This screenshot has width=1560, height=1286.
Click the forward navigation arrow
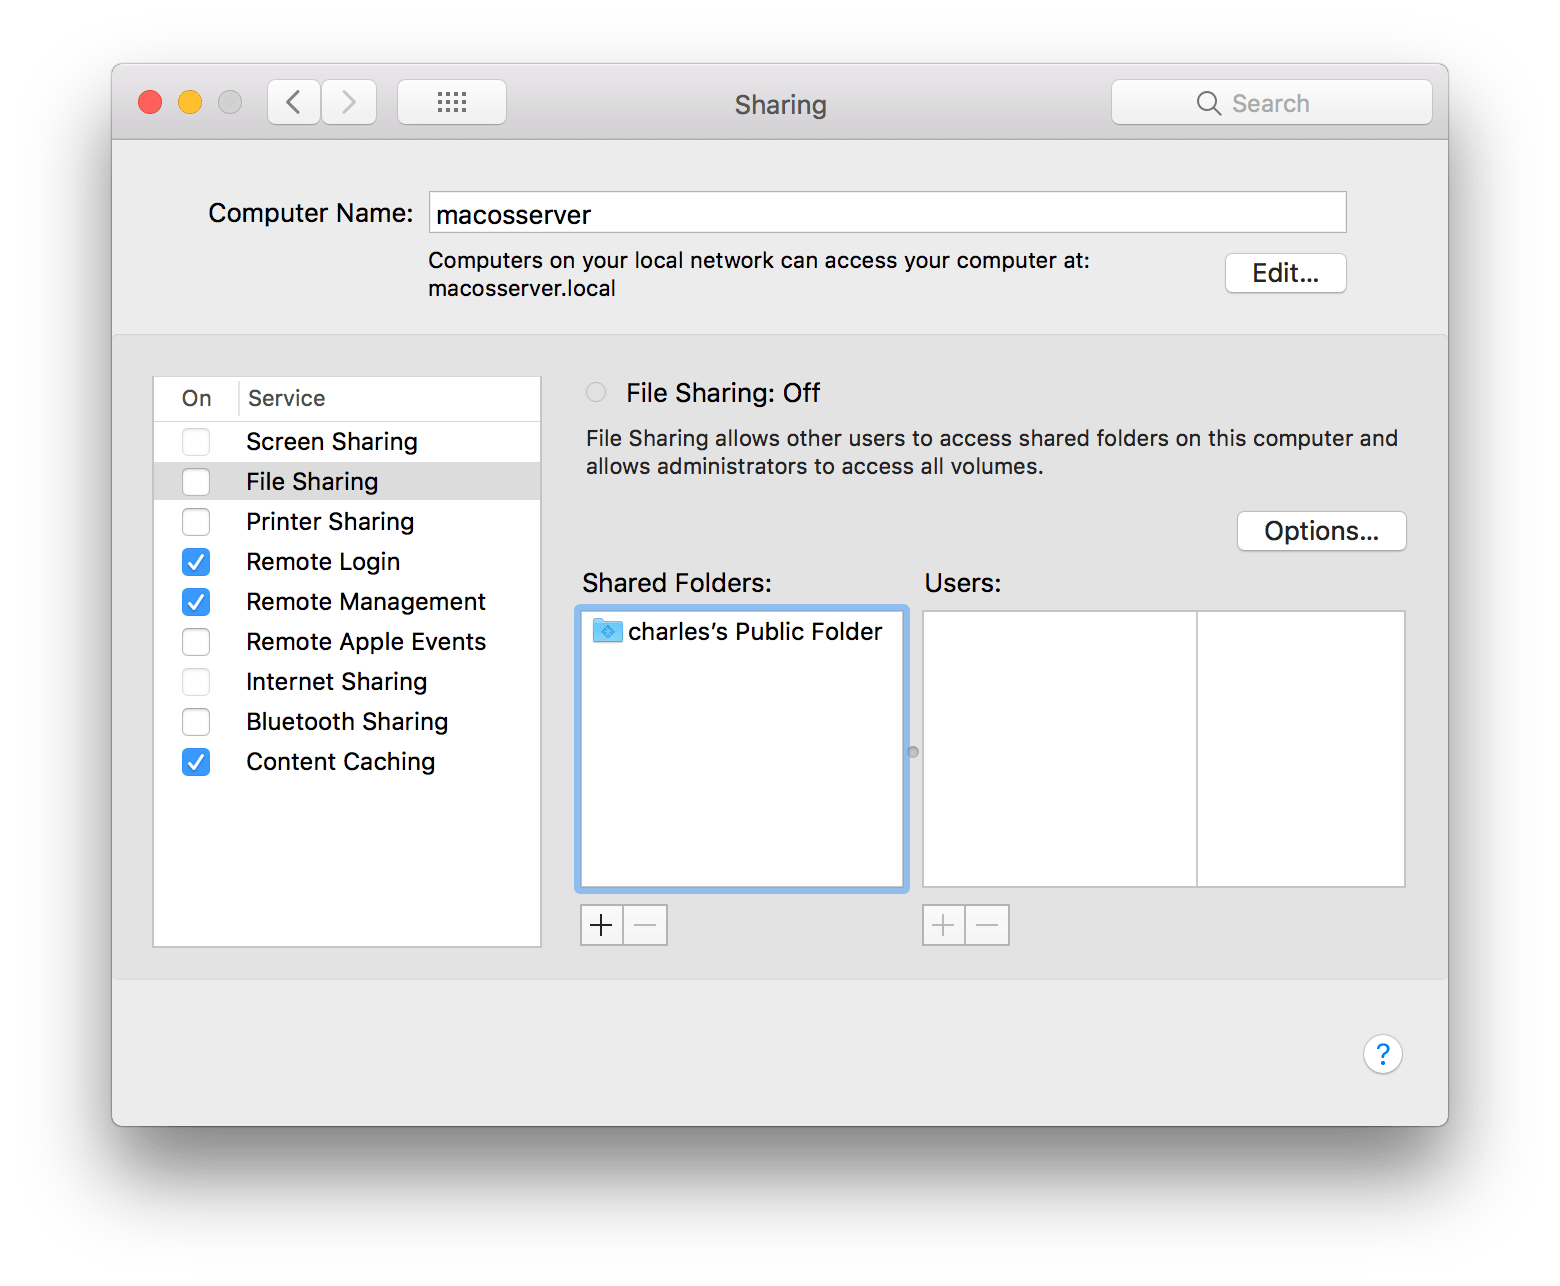(349, 102)
